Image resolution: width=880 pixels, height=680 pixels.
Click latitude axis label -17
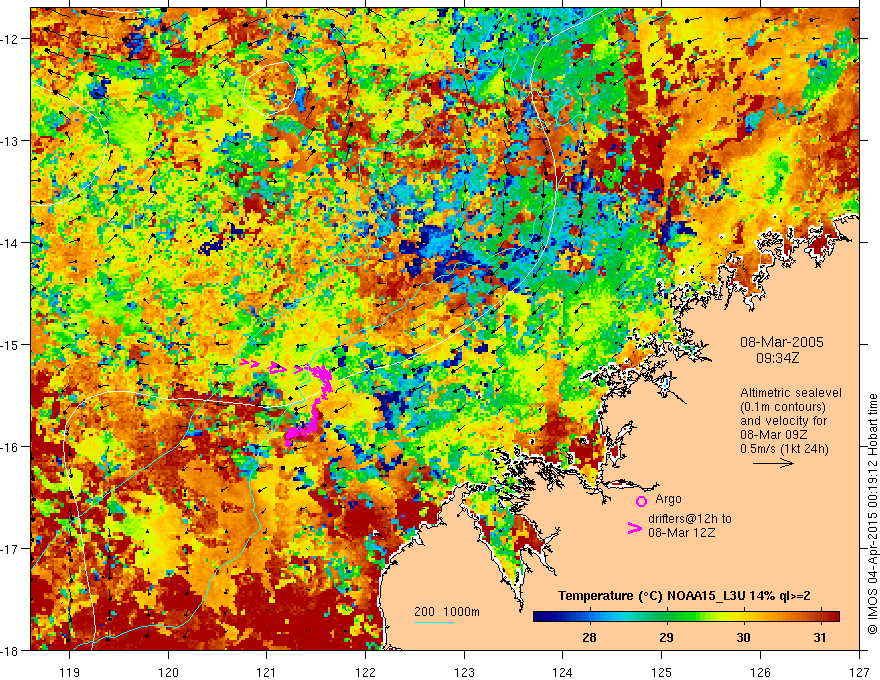click(10, 549)
